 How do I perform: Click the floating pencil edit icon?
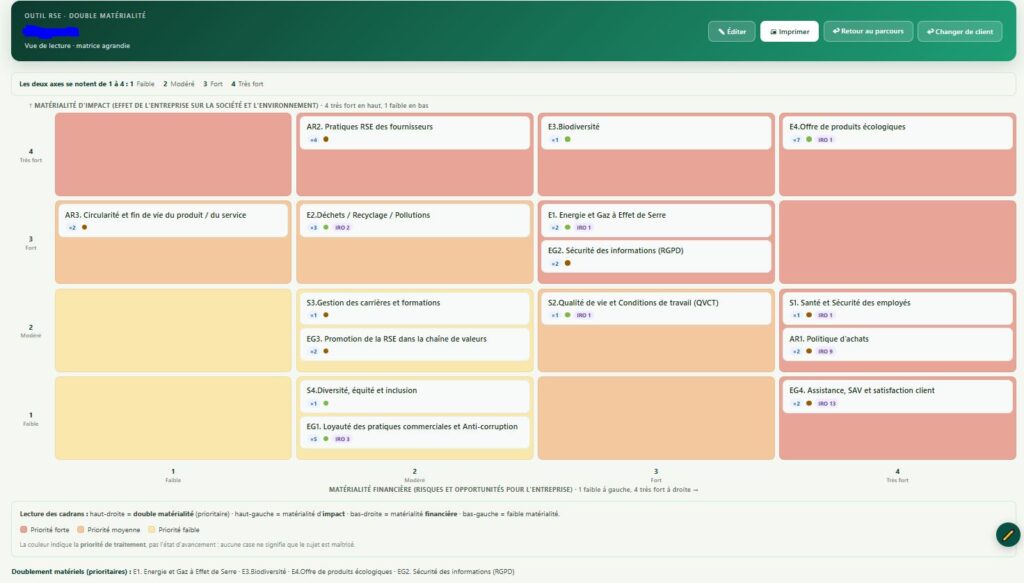tap(1008, 535)
